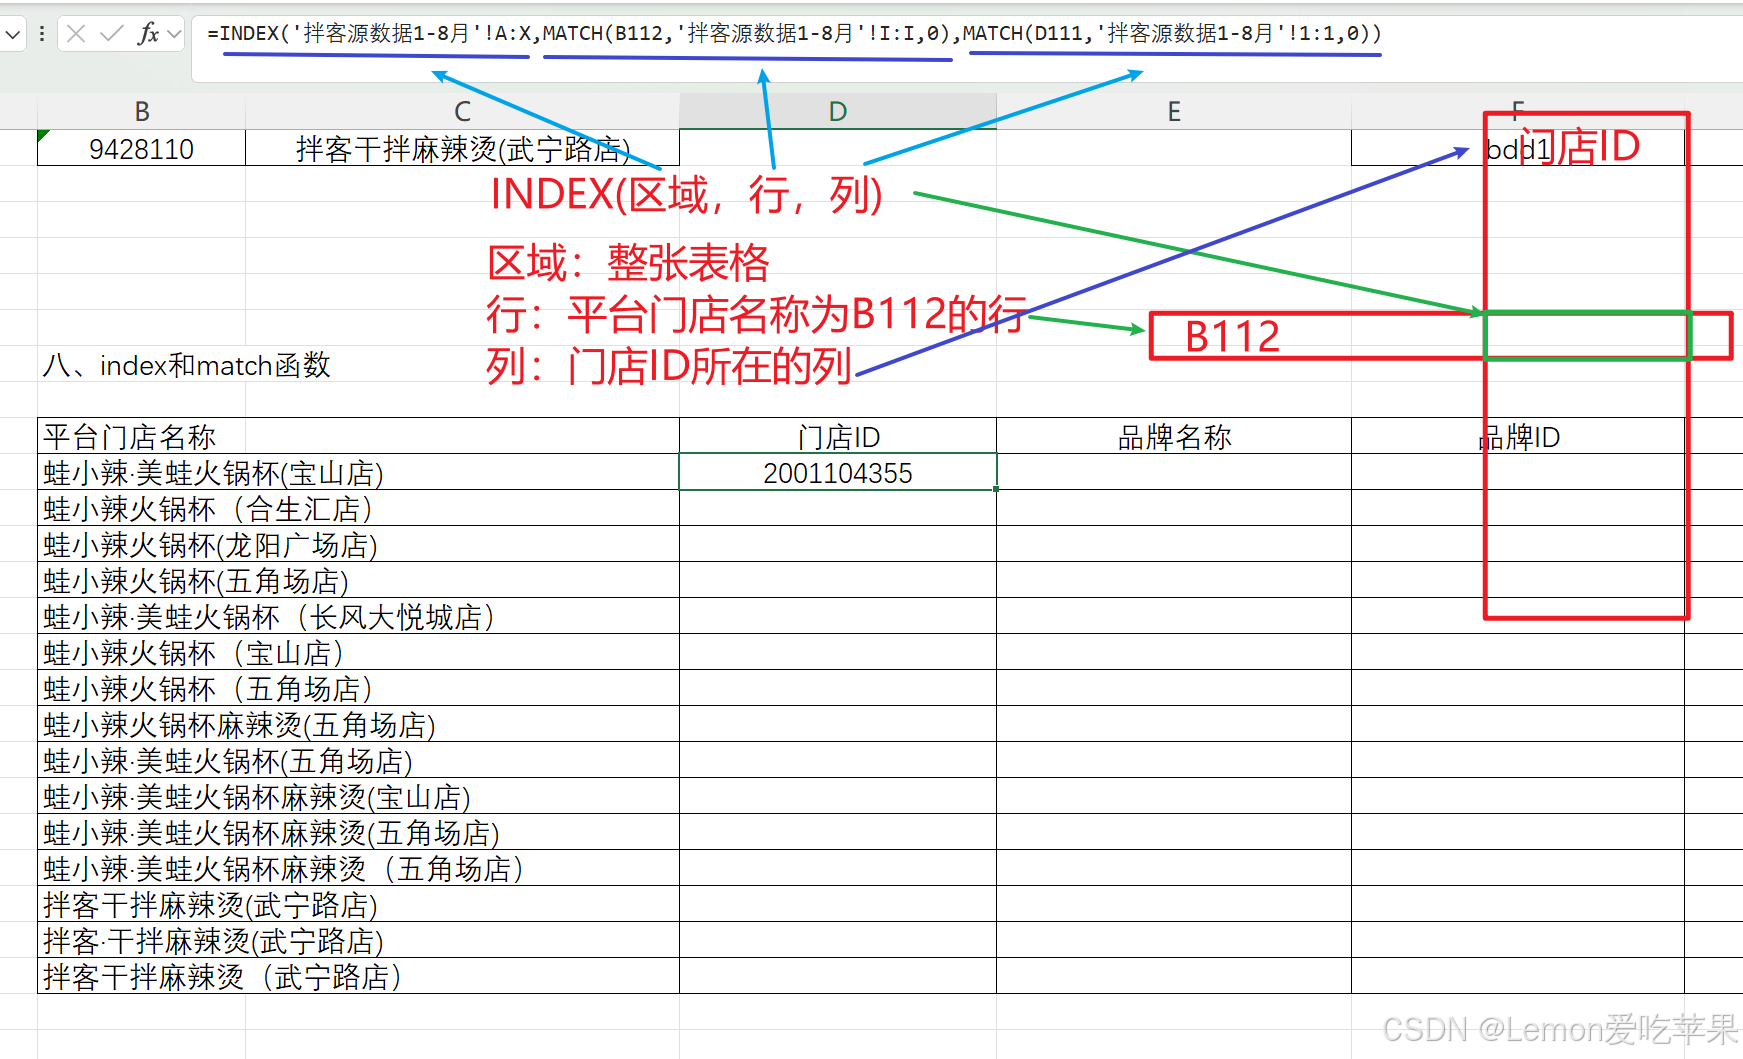Select cell 蛙小辣·美蛙火锅杯麻辣烫（五角场店）with full-width brackets

(358, 868)
